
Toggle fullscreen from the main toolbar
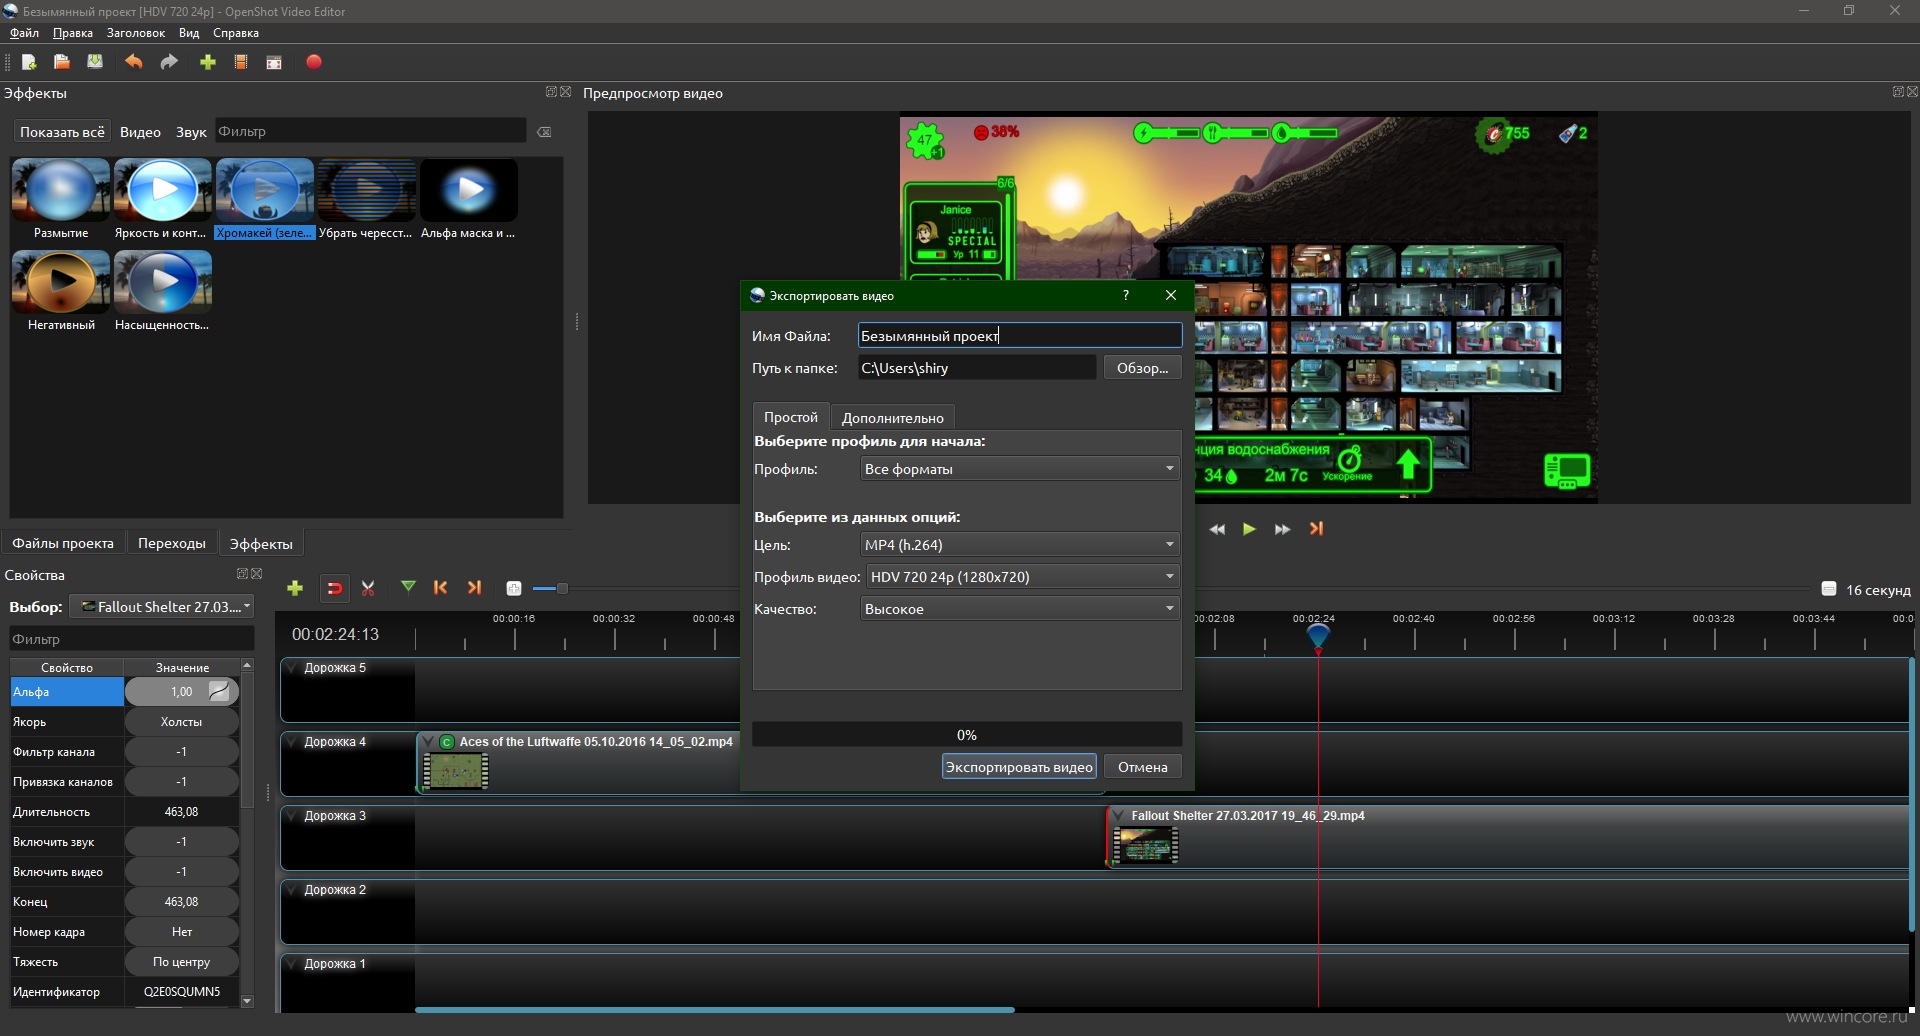pos(274,62)
